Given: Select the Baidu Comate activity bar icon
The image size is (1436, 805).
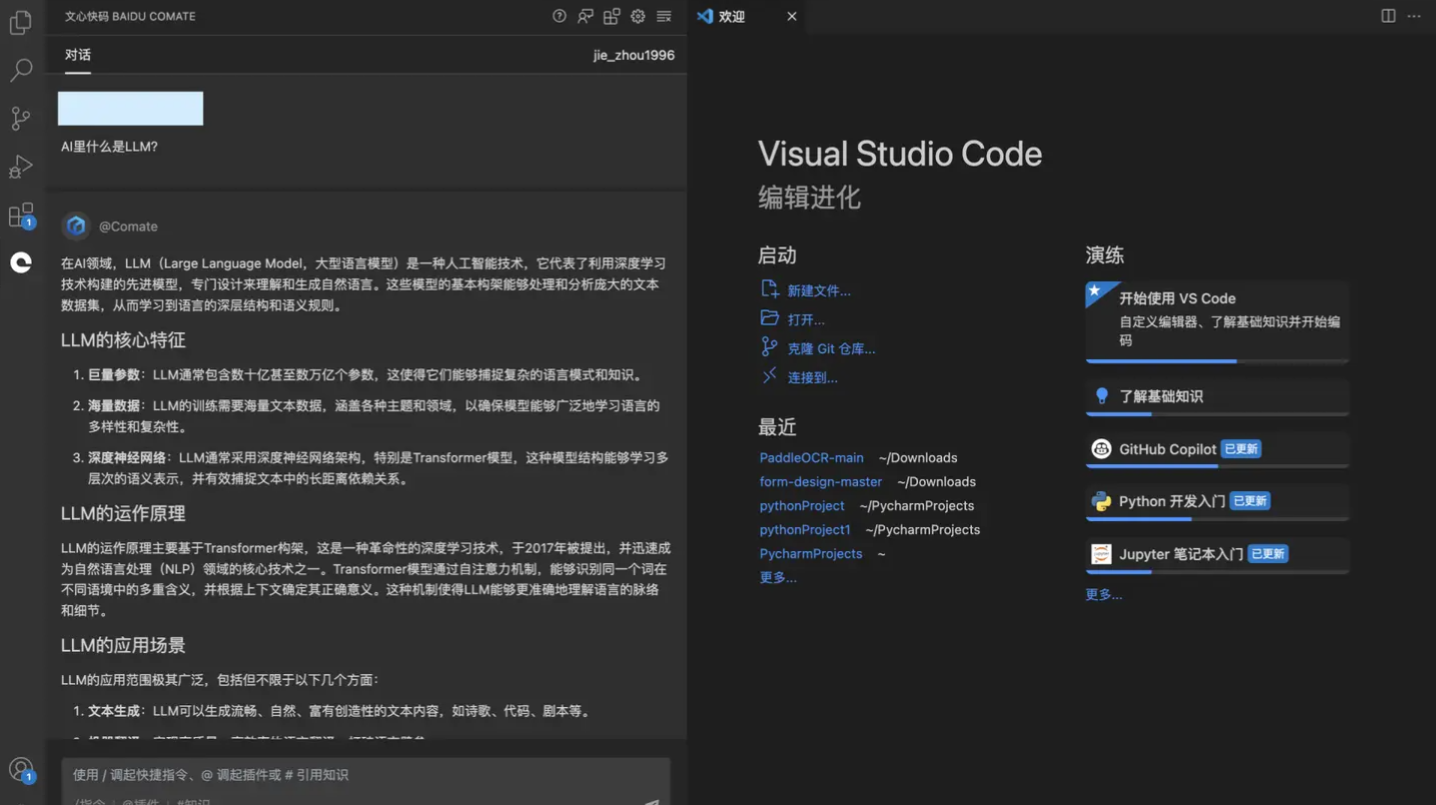Looking at the screenshot, I should tap(21, 262).
